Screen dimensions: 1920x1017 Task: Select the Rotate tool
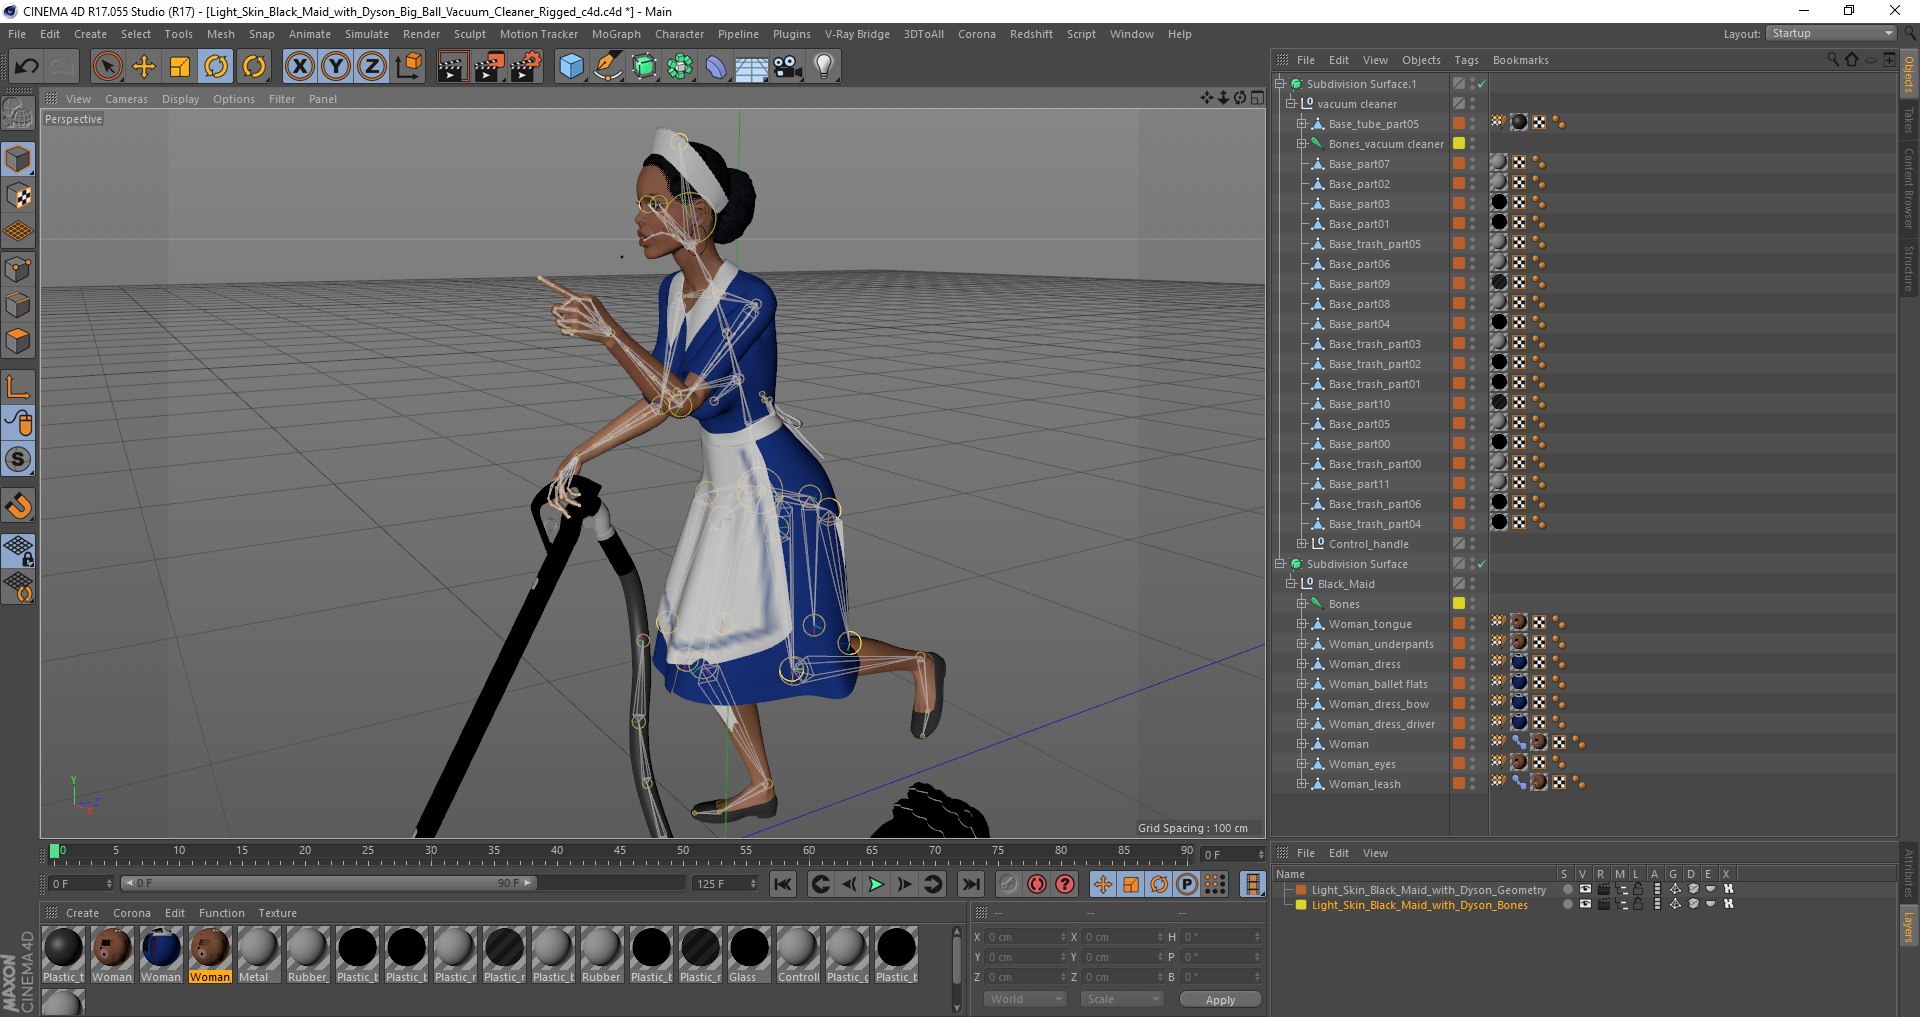(x=216, y=67)
